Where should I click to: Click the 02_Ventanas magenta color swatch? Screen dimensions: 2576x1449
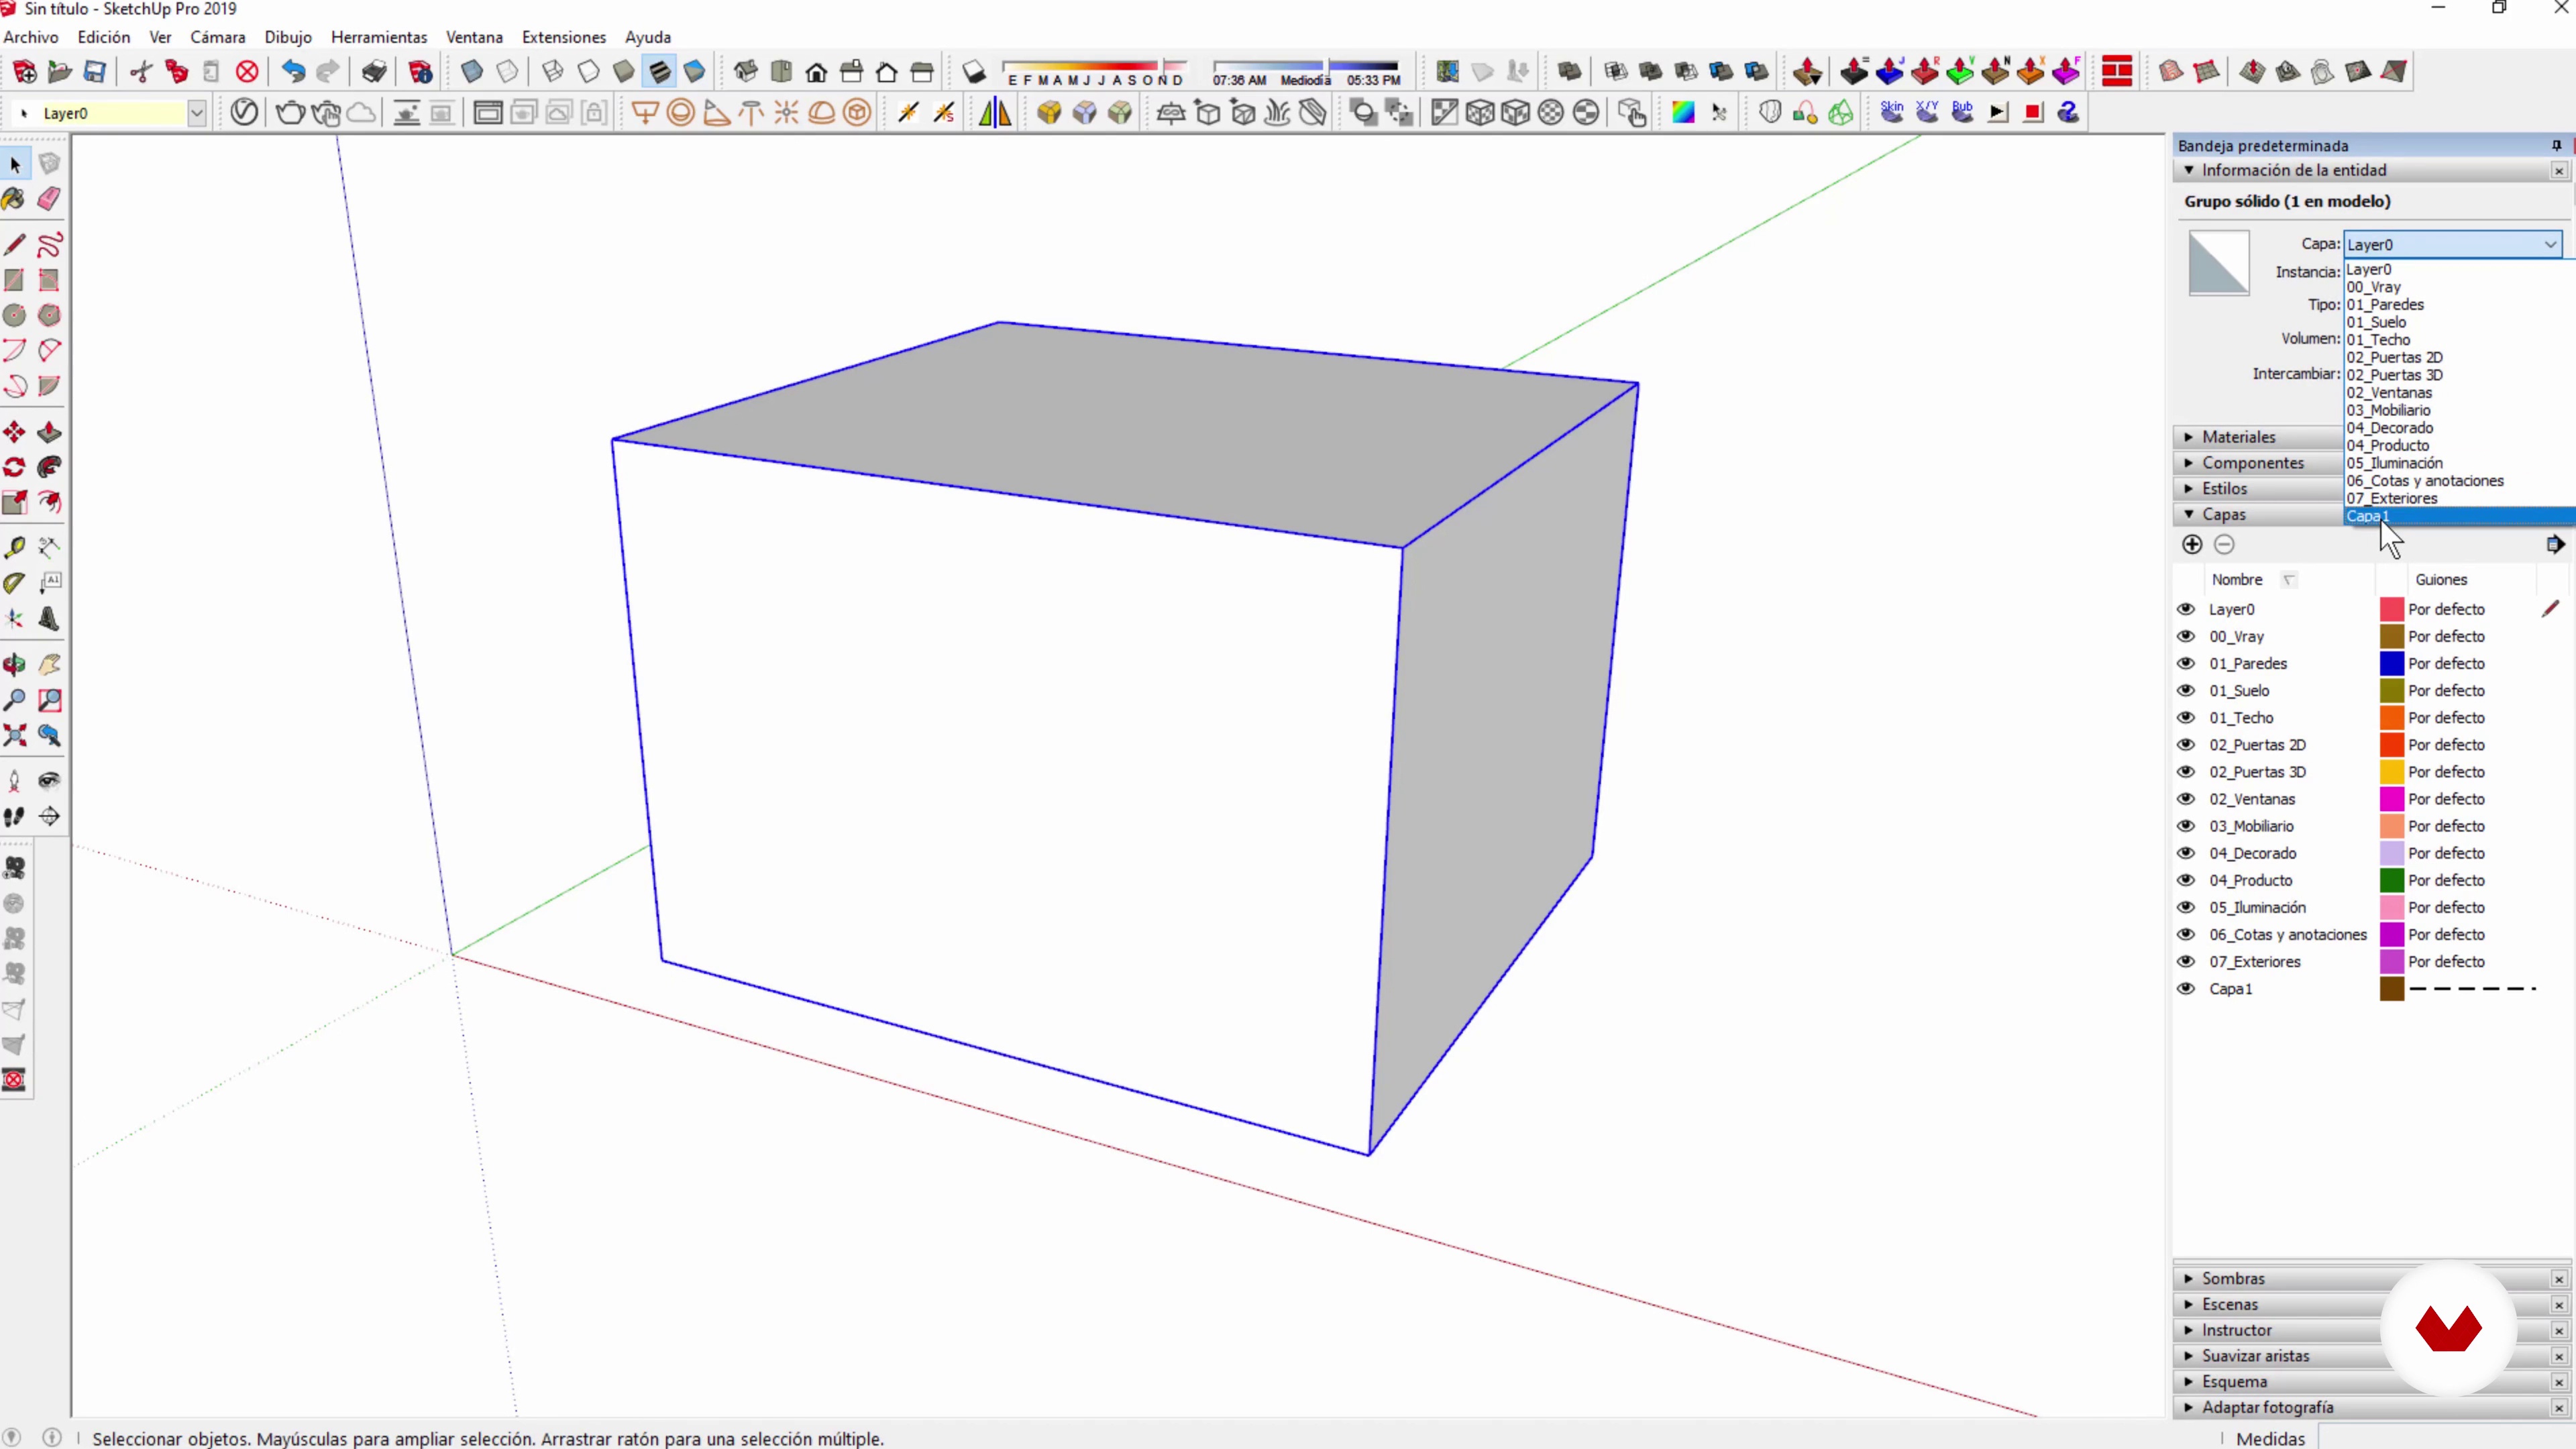(x=2391, y=799)
